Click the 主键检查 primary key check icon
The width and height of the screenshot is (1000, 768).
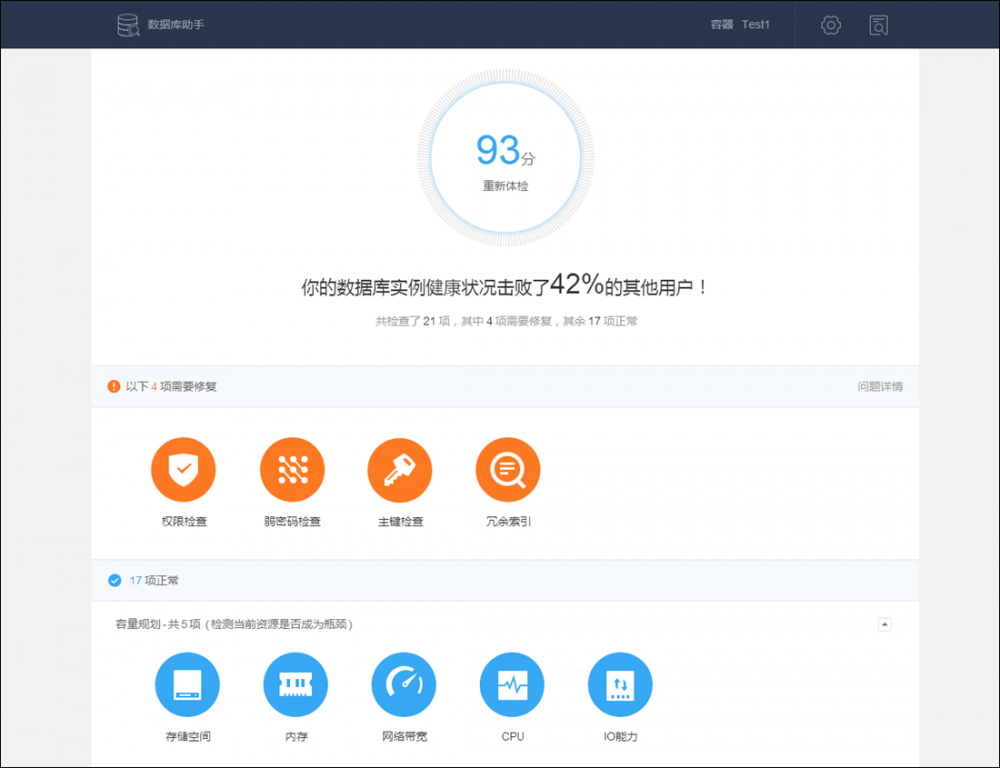pyautogui.click(x=400, y=469)
